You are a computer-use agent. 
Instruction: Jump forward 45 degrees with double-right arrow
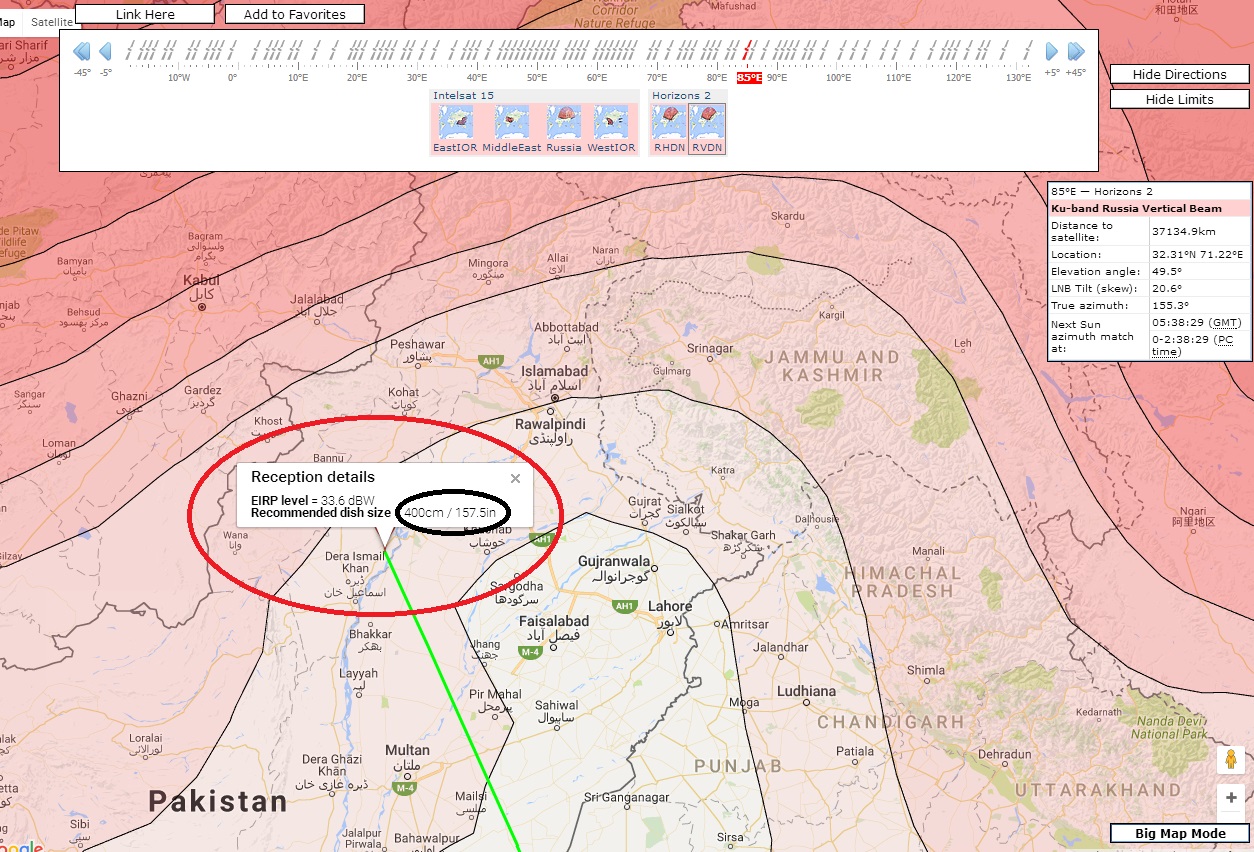[1076, 51]
